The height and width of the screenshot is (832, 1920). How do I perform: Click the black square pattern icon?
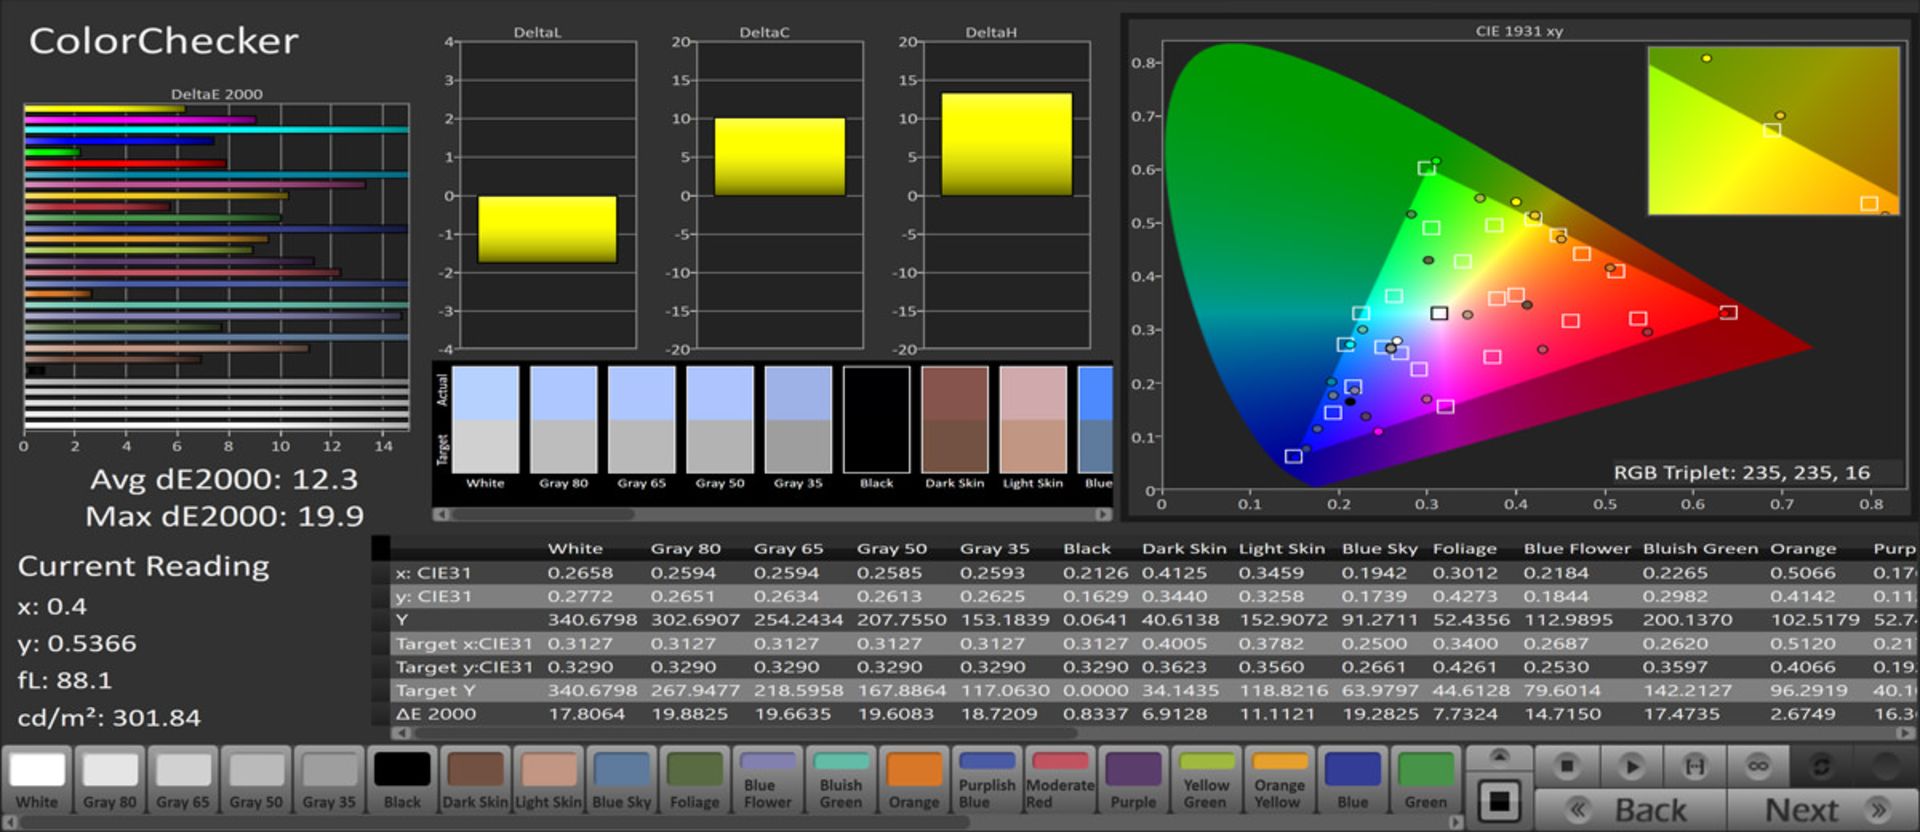[1498, 802]
